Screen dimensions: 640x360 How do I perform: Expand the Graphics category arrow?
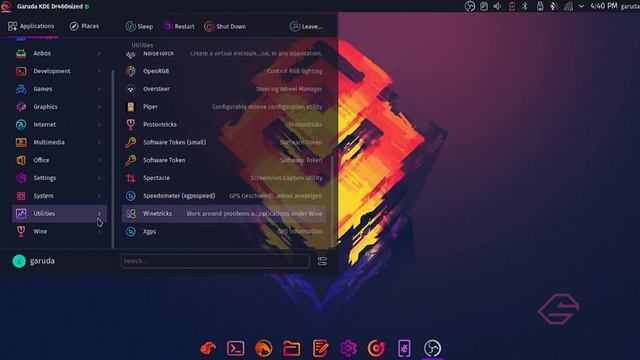[99, 107]
